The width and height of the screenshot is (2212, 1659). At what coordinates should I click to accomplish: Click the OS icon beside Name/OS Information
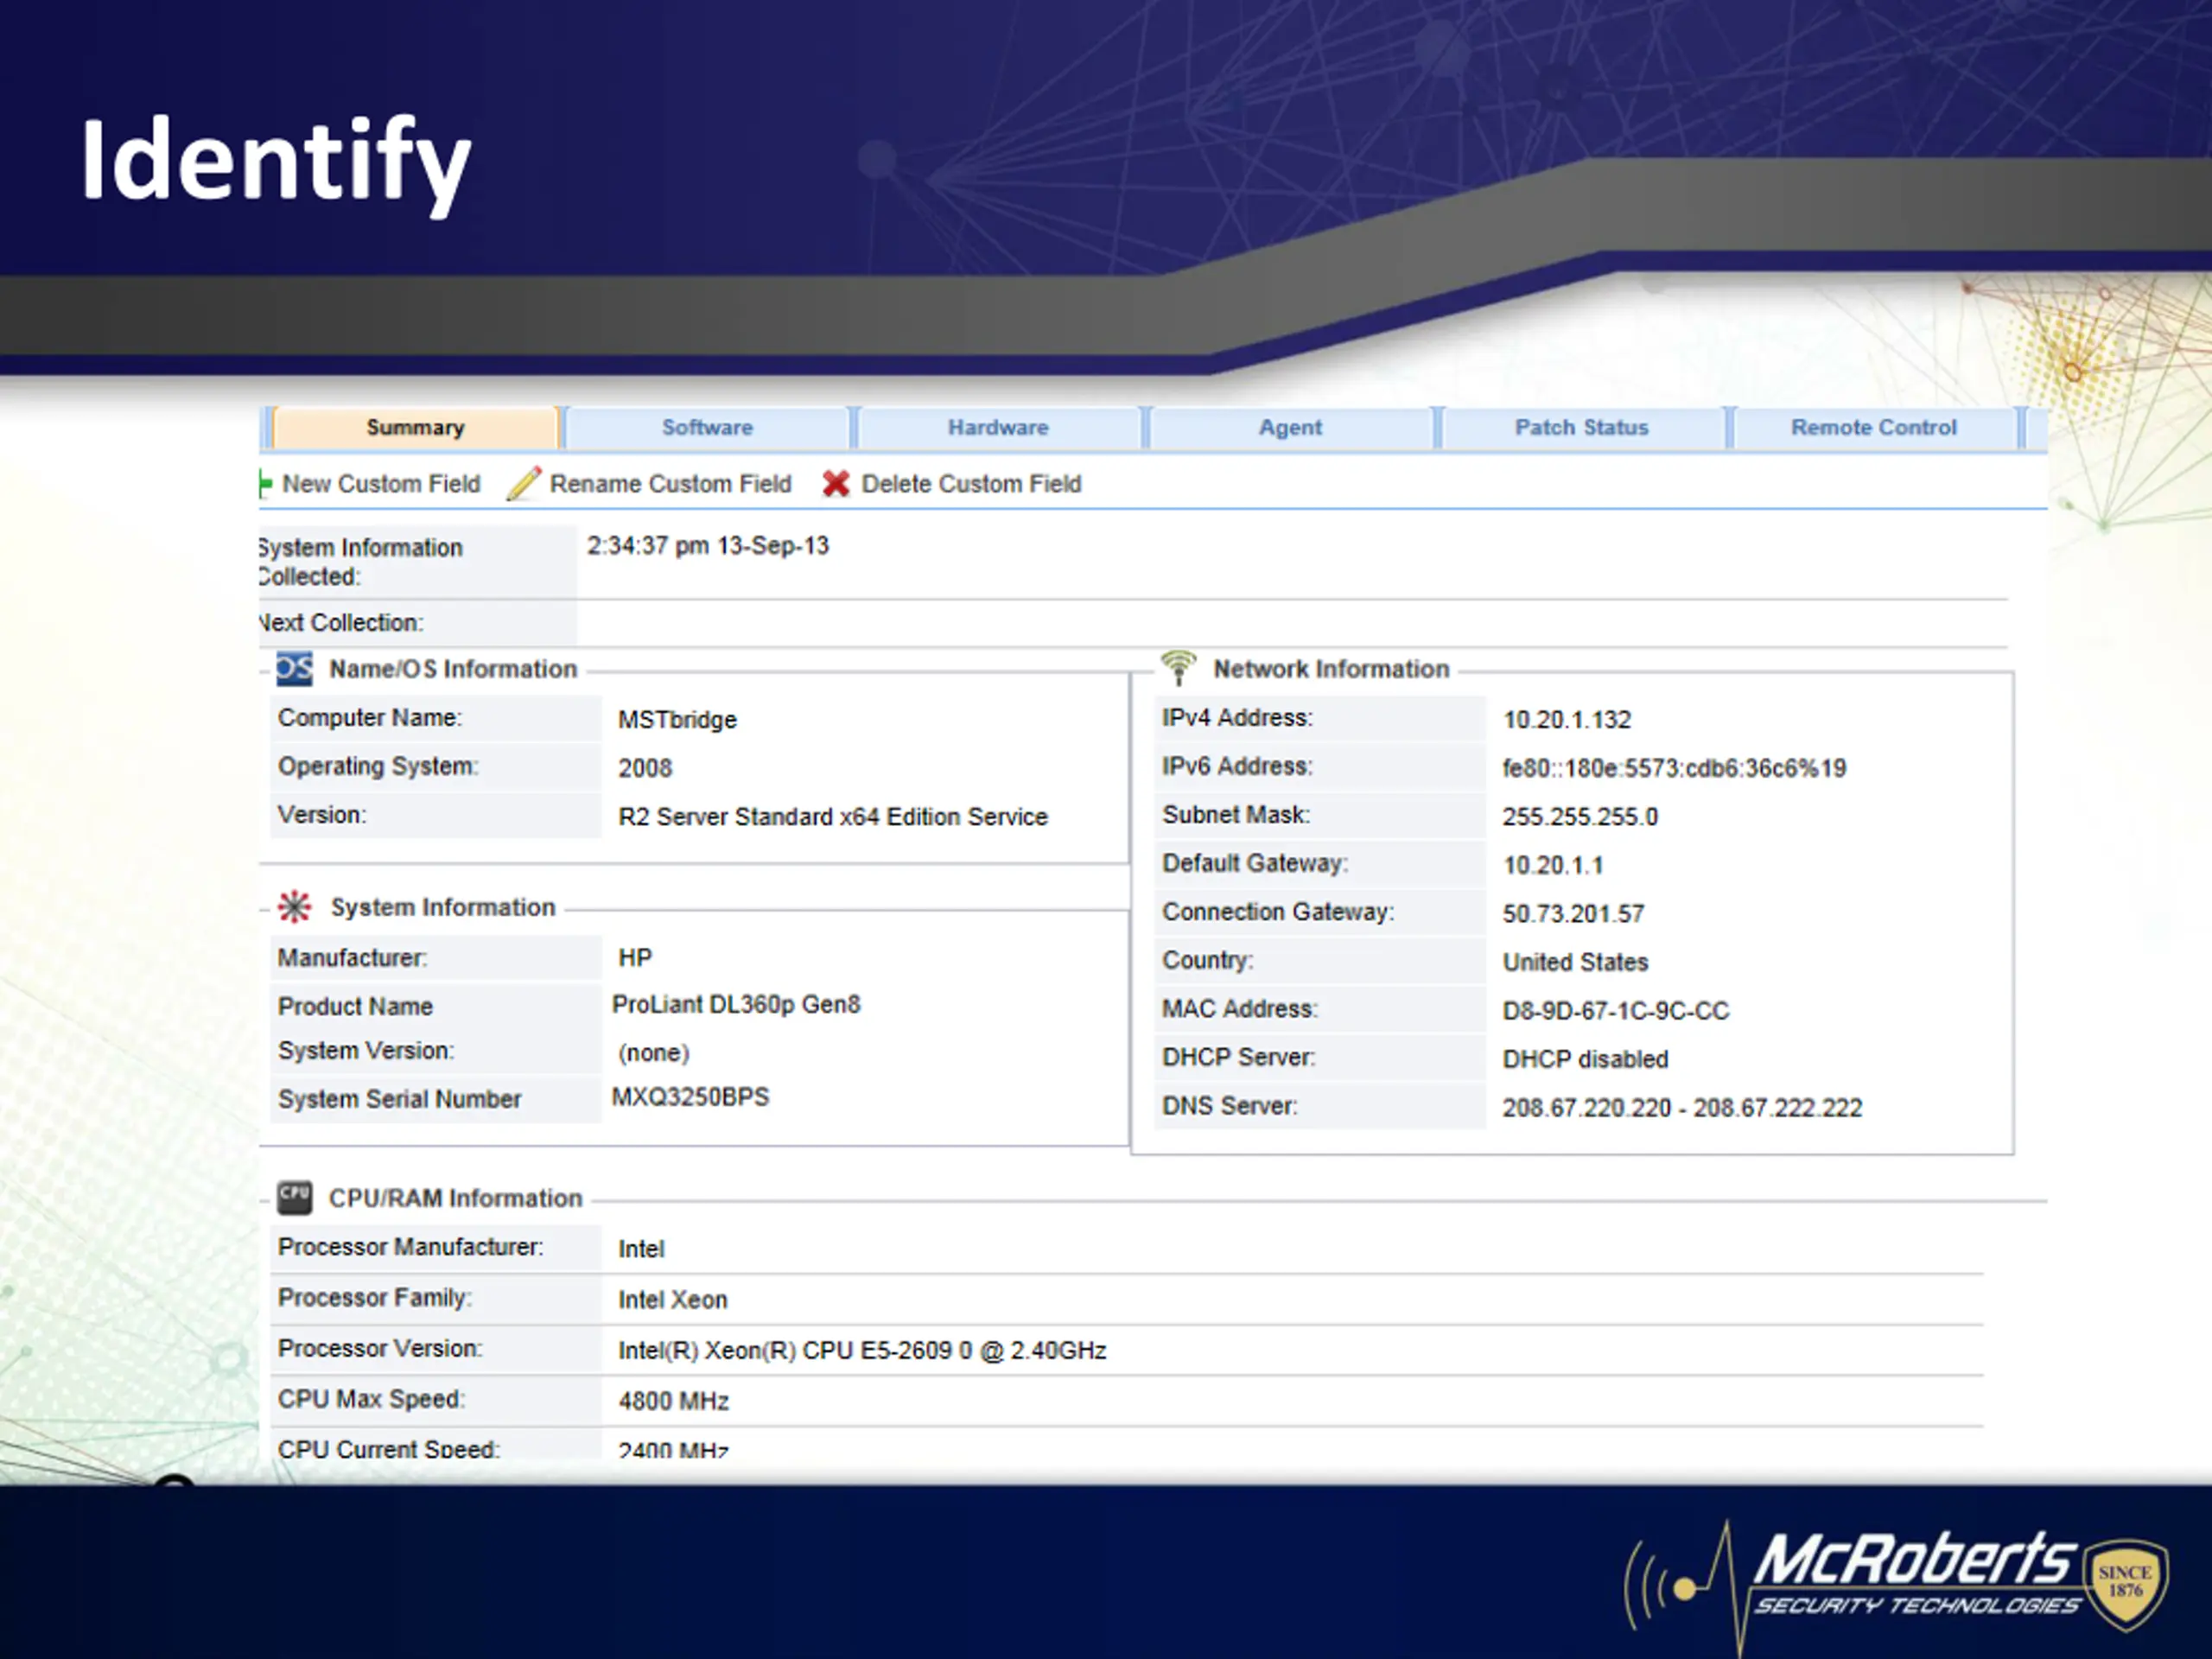coord(294,668)
